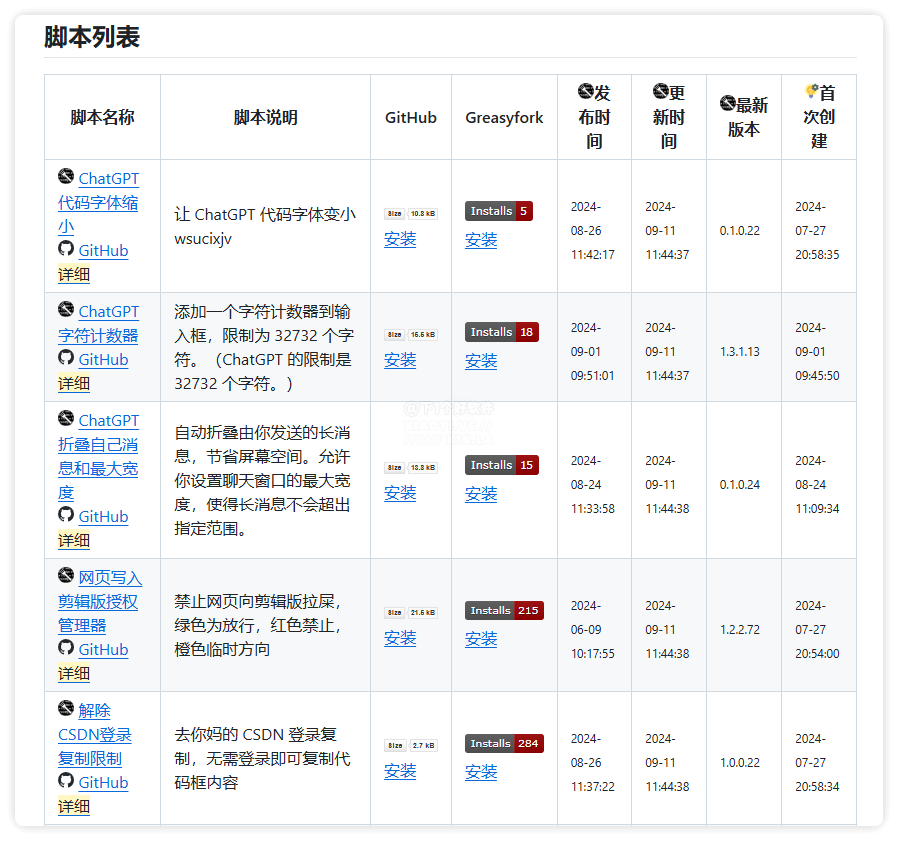The height and width of the screenshot is (841, 898).
Task: Click 详细 under 网页写入剪辑版授权管理器
Action: (74, 673)
